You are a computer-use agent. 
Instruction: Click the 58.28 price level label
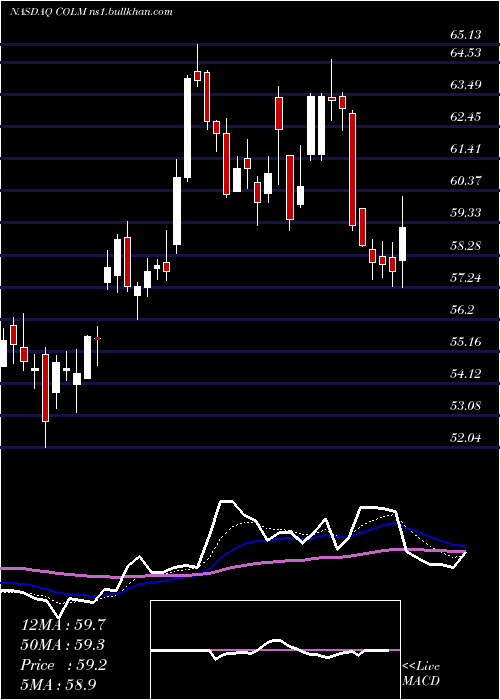[x=465, y=246]
